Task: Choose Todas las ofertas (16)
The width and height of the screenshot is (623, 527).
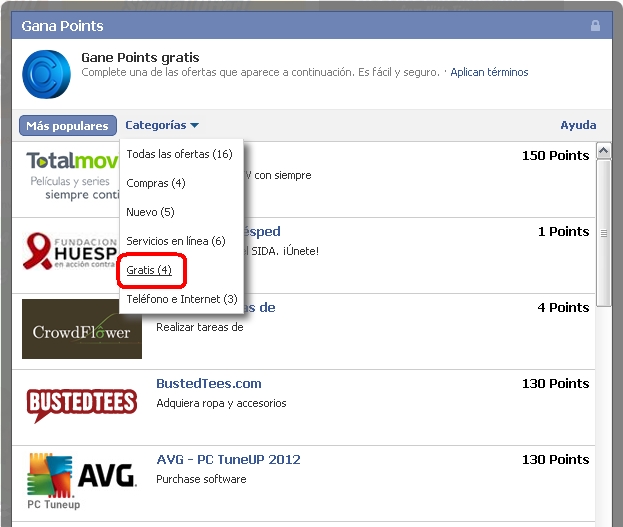Action: click(x=180, y=154)
